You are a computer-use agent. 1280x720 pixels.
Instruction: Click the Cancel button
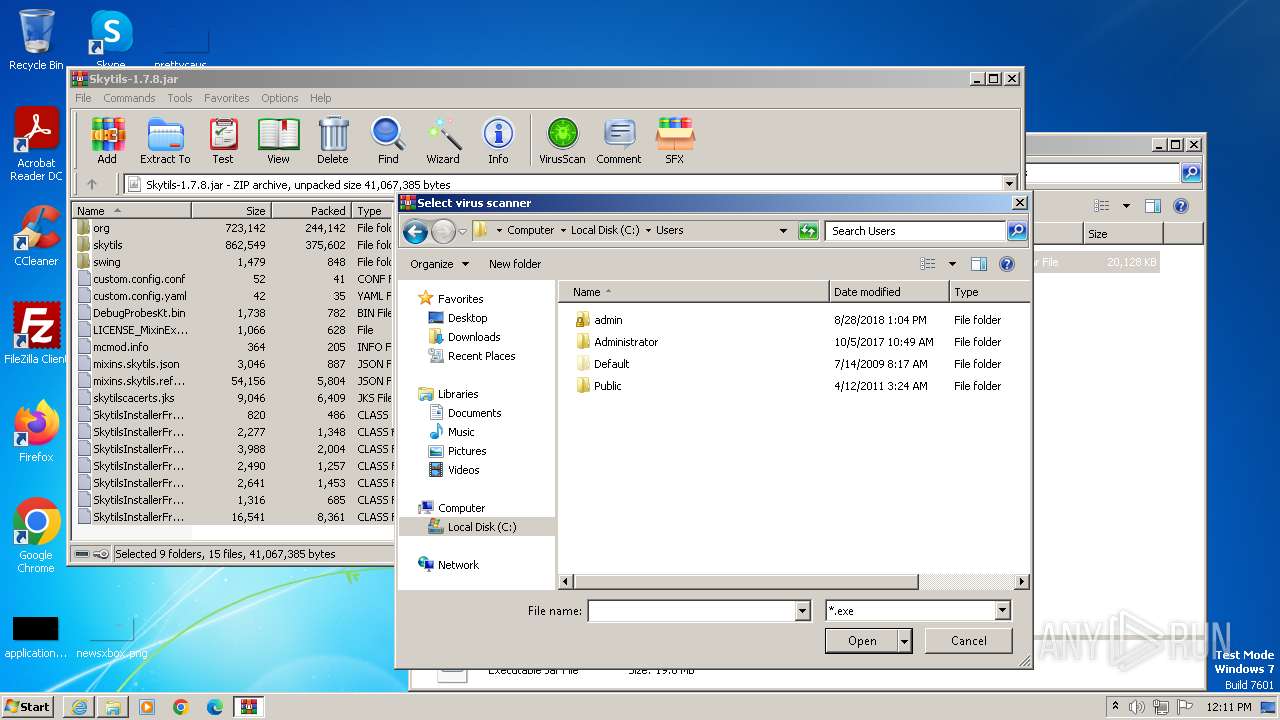click(968, 641)
